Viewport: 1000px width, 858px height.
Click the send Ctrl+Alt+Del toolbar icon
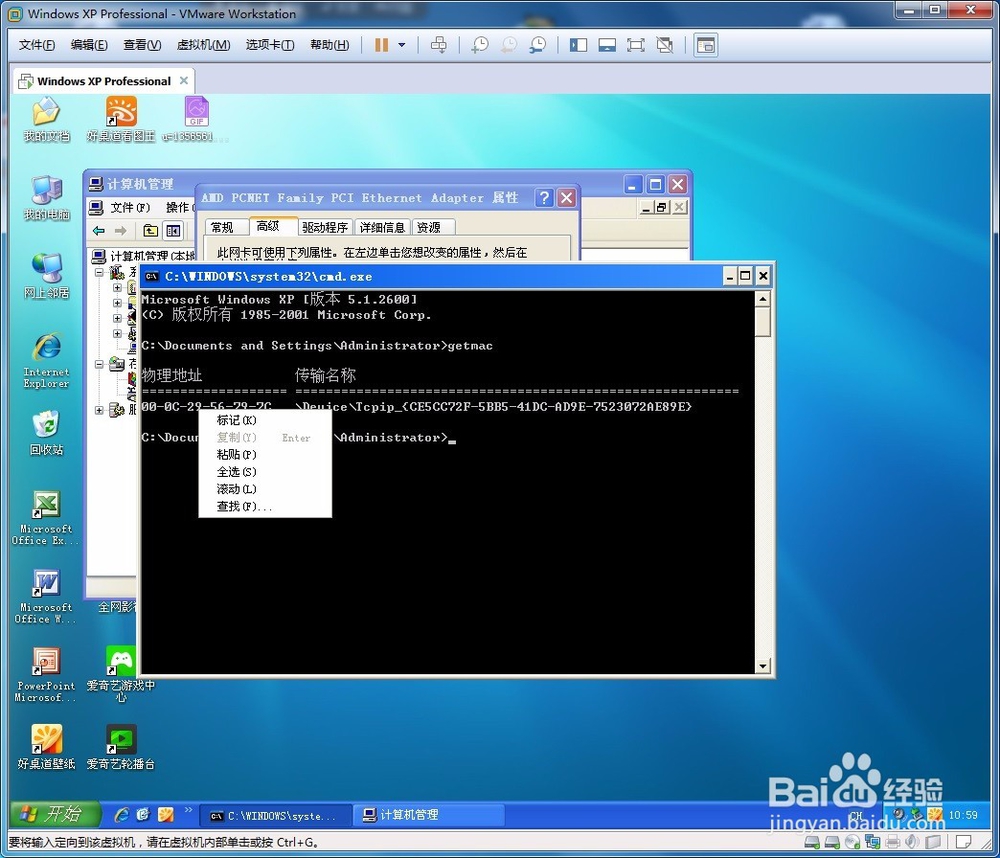tap(439, 45)
